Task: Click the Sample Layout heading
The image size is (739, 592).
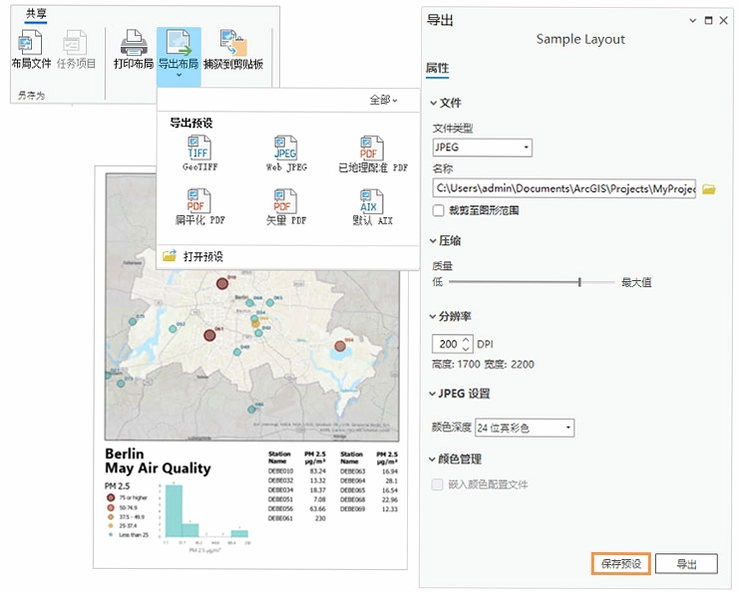Action: pyautogui.click(x=580, y=39)
